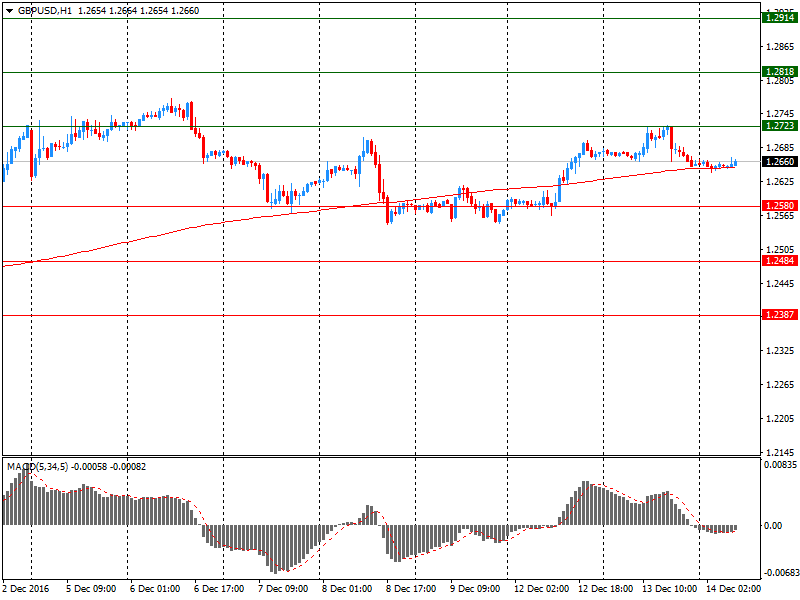Select the 1.2625 price scale value
The height and width of the screenshot is (600, 800).
pos(780,182)
